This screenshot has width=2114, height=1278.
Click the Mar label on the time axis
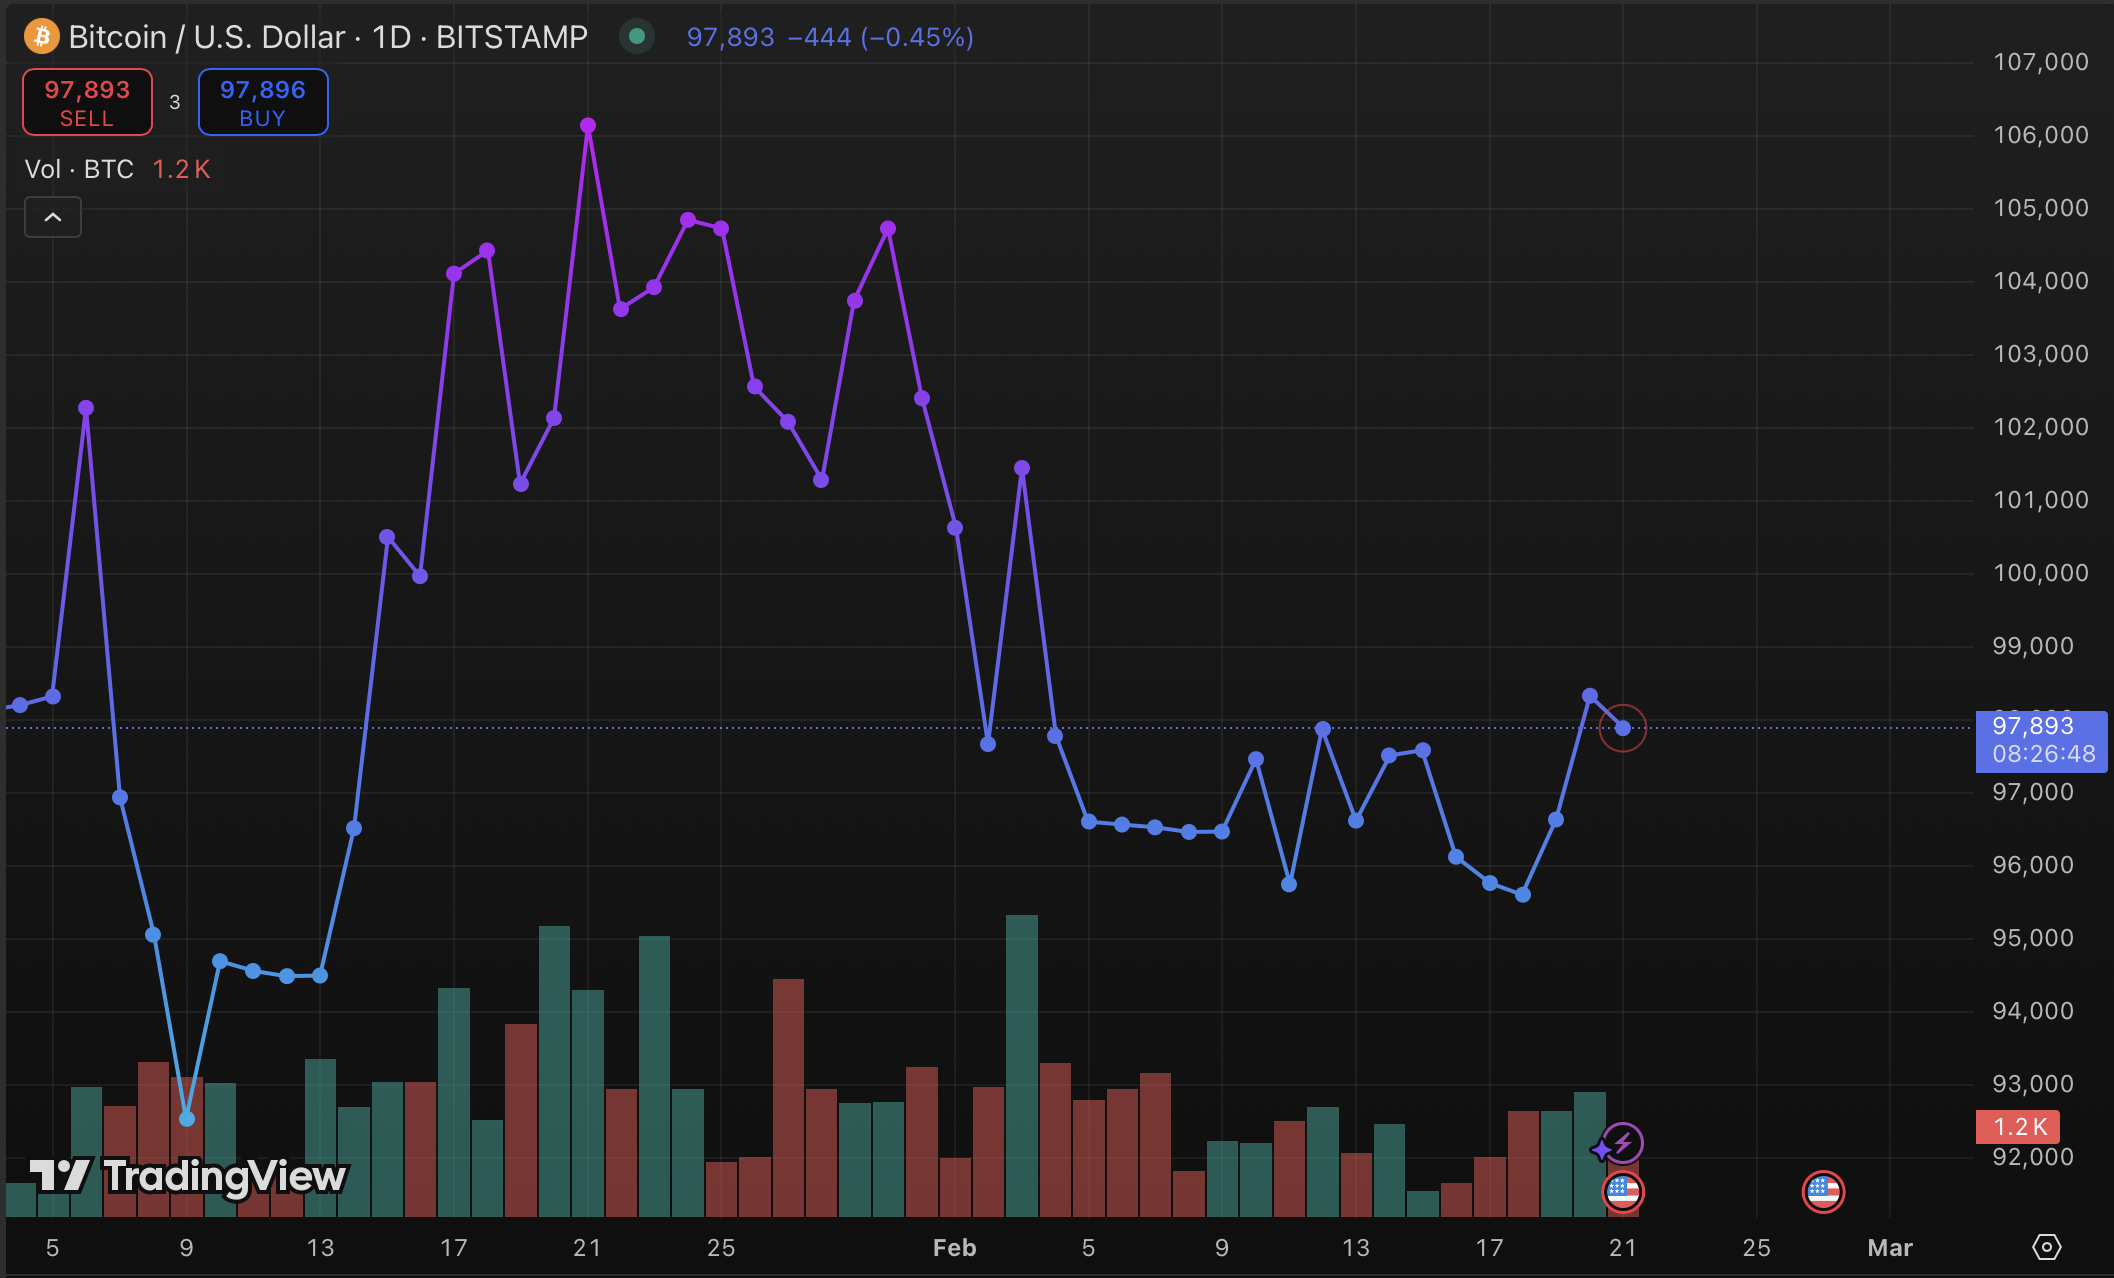[1889, 1247]
